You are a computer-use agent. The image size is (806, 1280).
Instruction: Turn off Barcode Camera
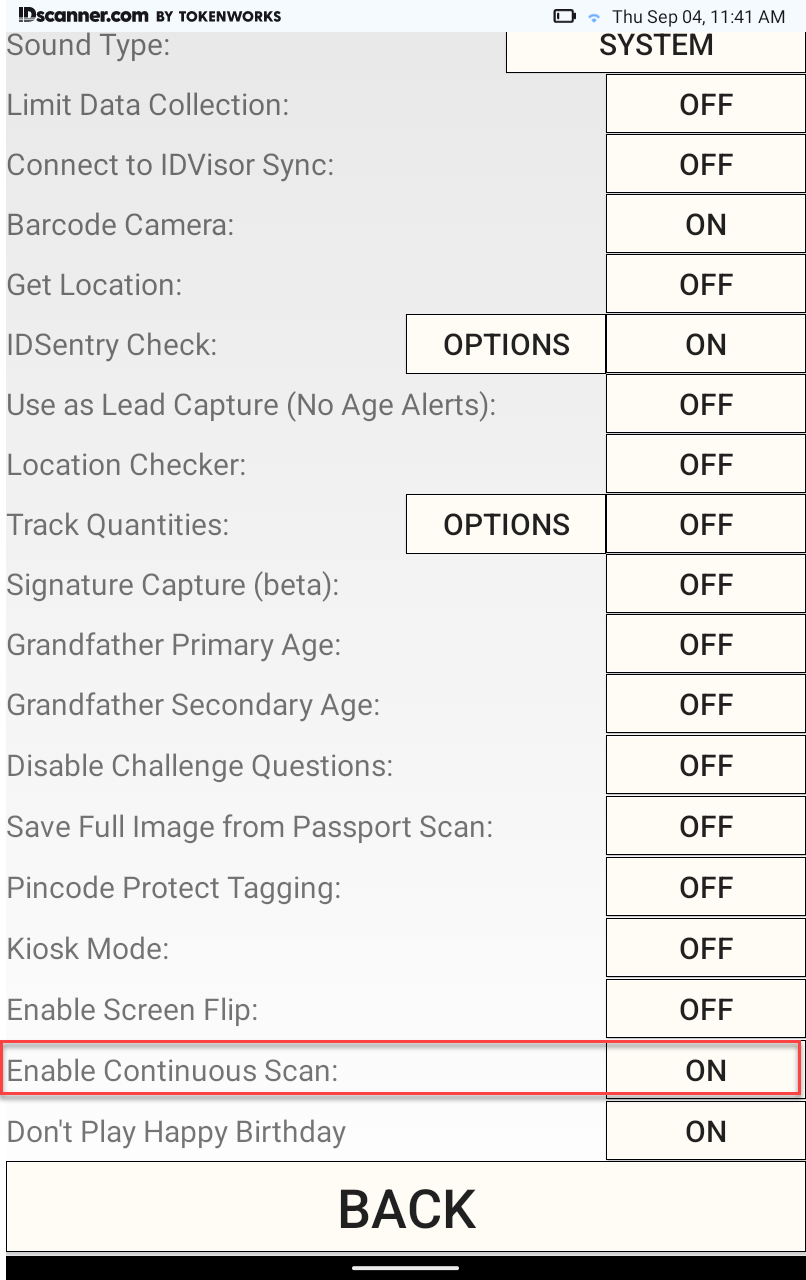(x=706, y=224)
